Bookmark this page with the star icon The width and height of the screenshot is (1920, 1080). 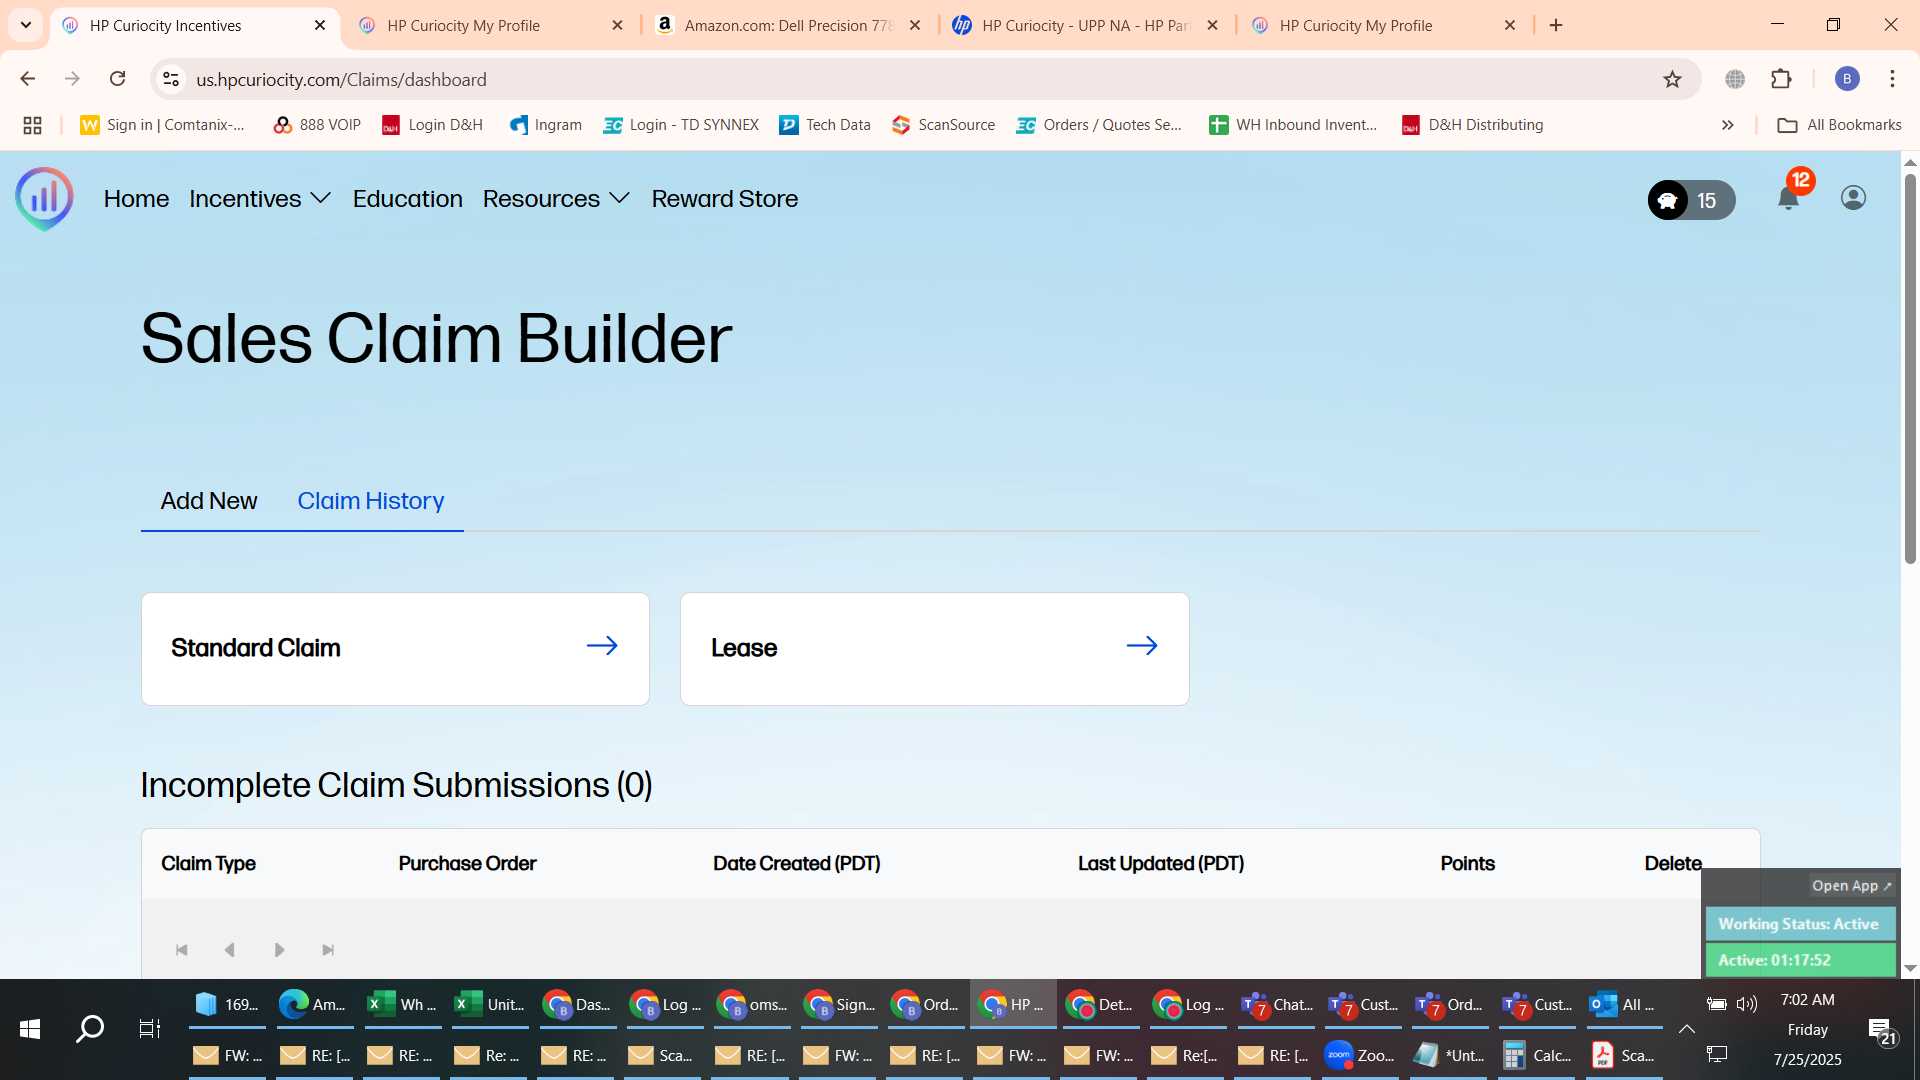coord(1672,79)
